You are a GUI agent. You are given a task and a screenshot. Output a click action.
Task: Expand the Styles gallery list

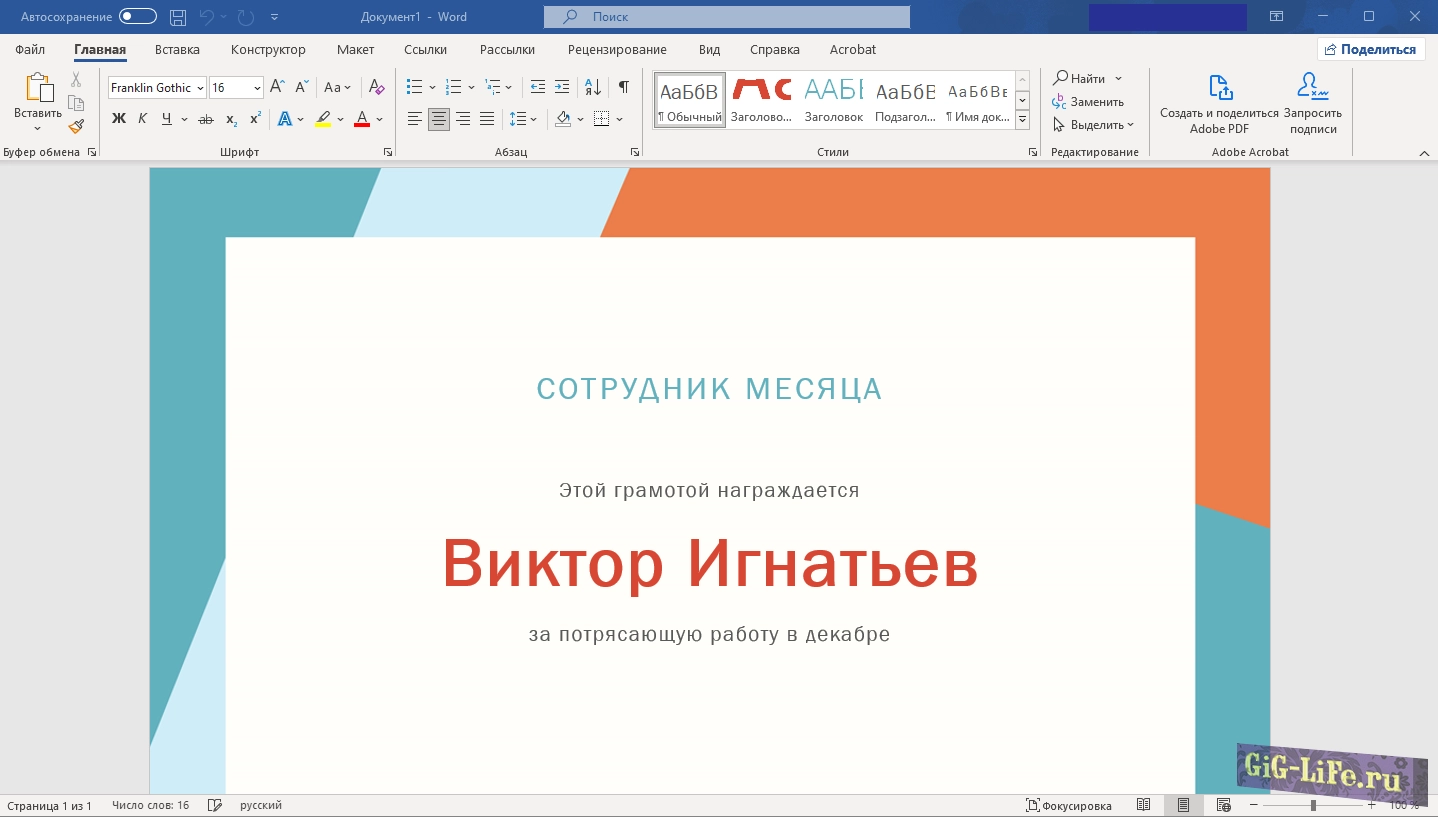(1022, 119)
